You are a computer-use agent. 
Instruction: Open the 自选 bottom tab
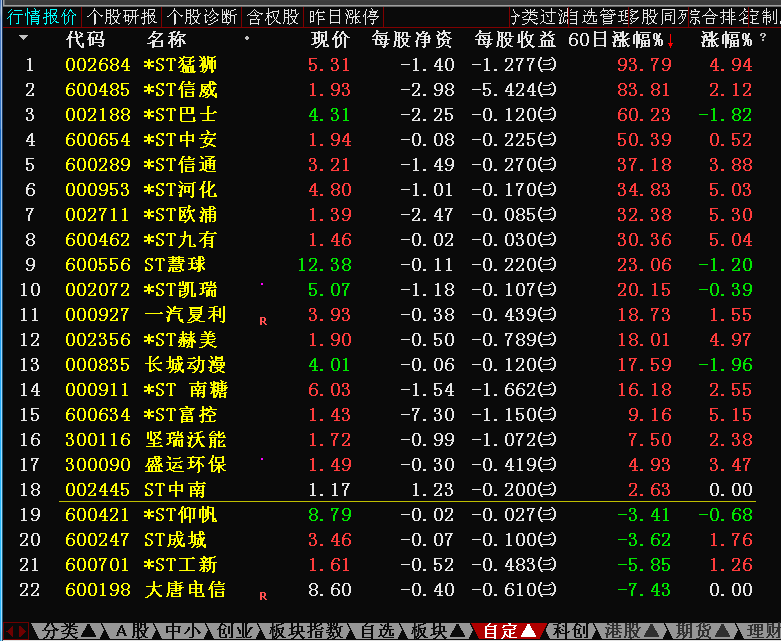(x=378, y=631)
